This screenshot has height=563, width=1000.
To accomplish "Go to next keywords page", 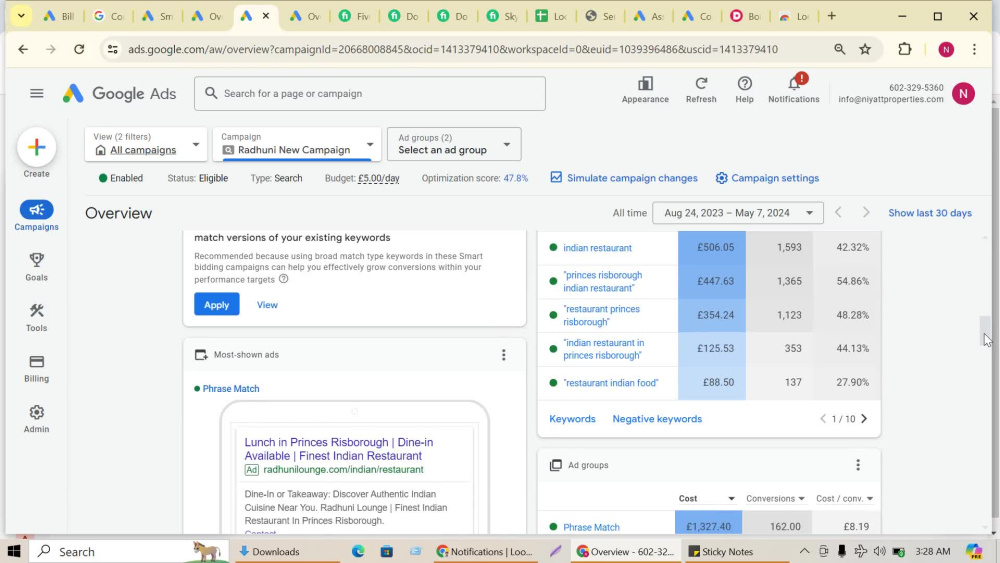I will (864, 419).
